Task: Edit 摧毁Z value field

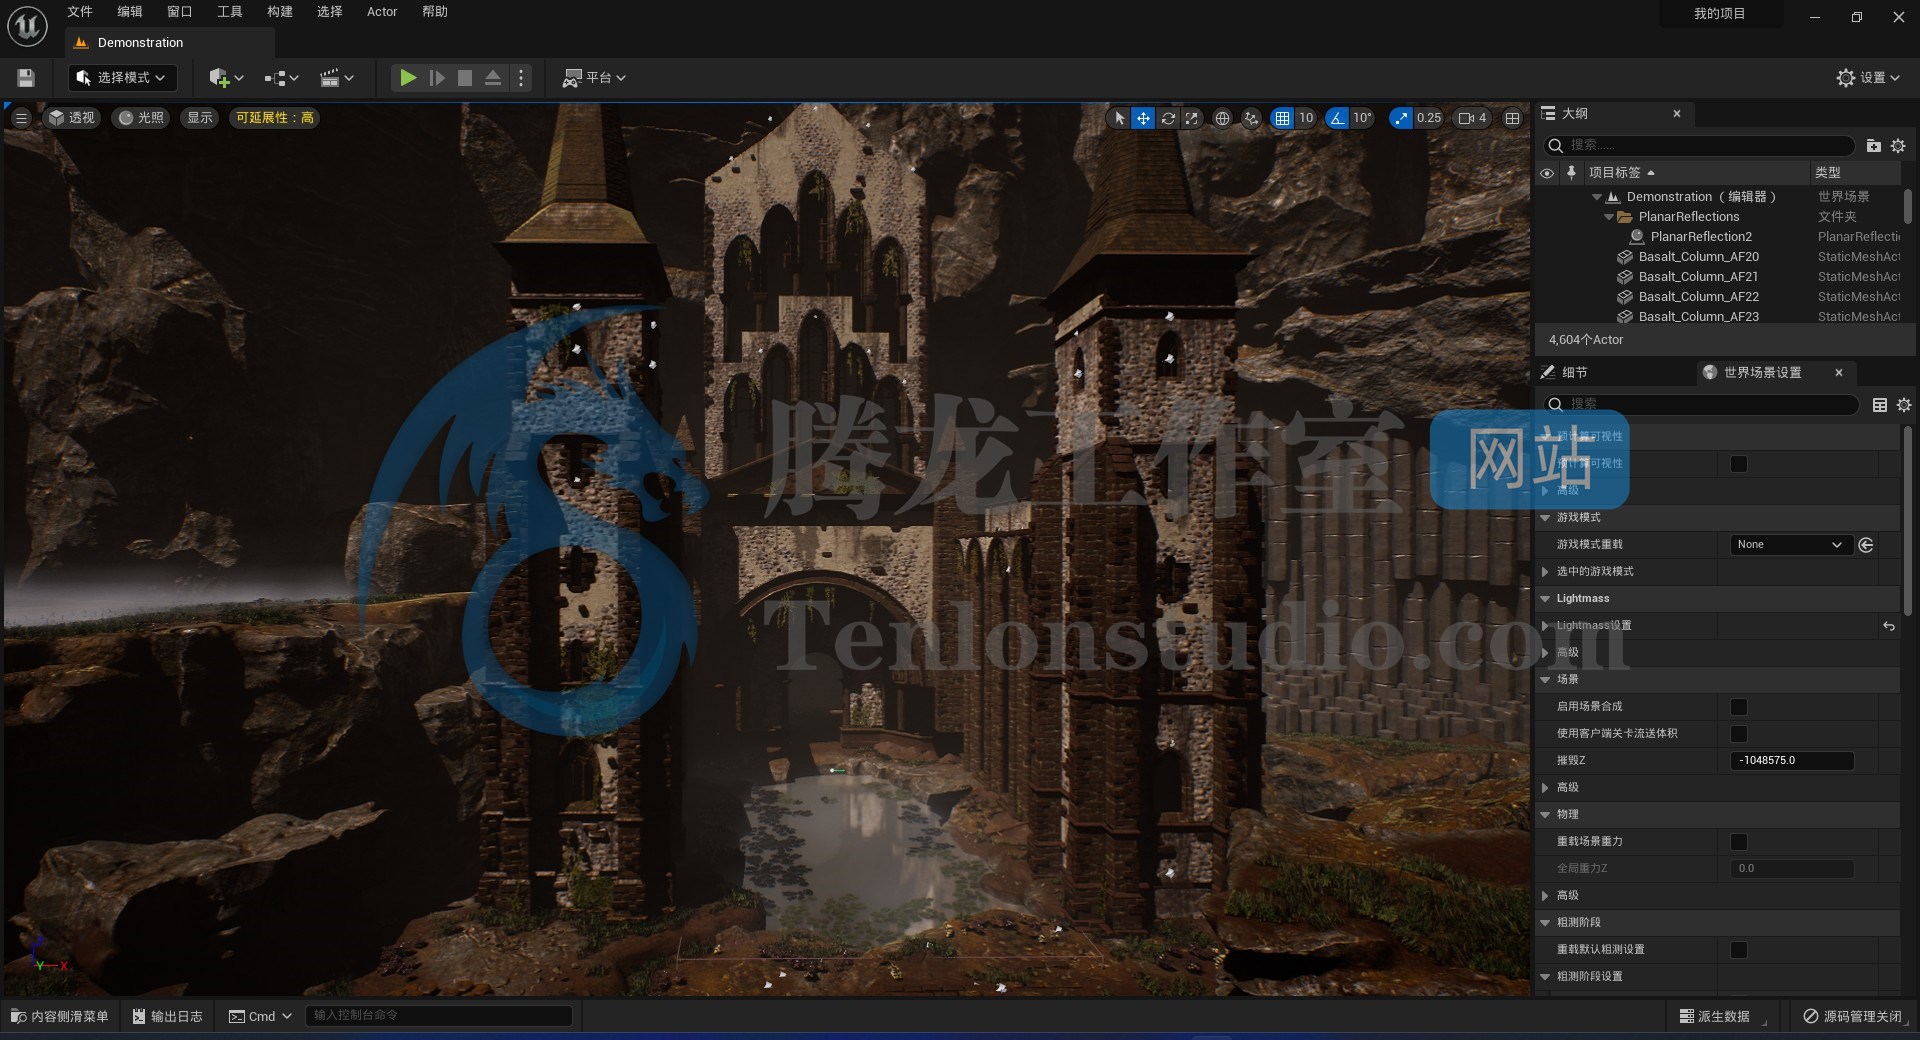Action: [x=1792, y=761]
